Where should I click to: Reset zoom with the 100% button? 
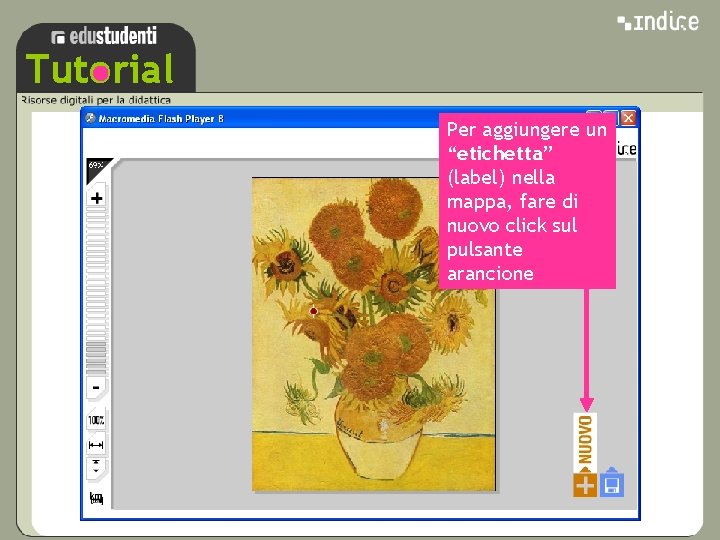tap(96, 420)
